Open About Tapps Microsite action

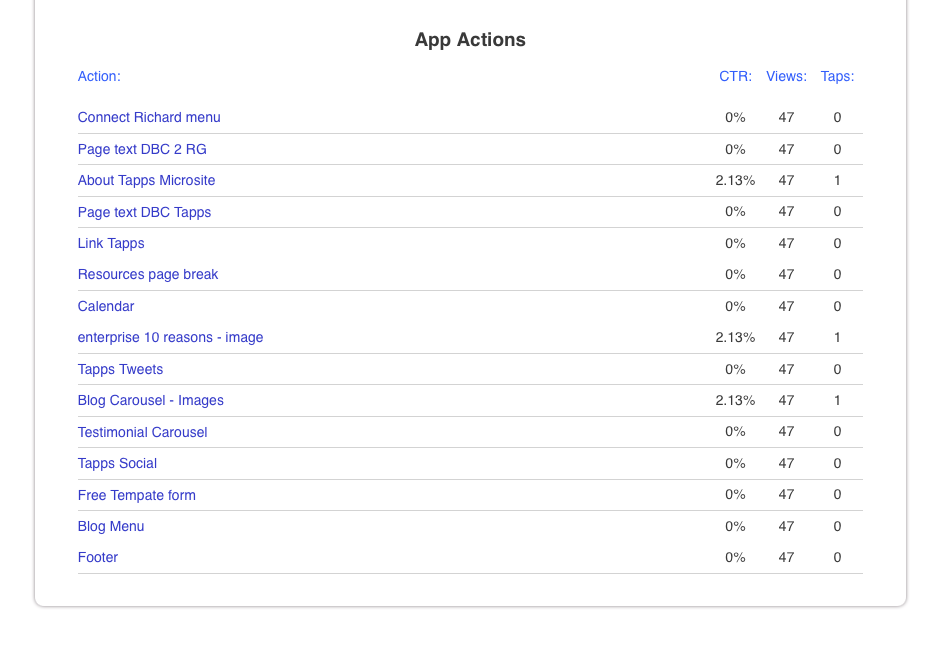coord(146,180)
